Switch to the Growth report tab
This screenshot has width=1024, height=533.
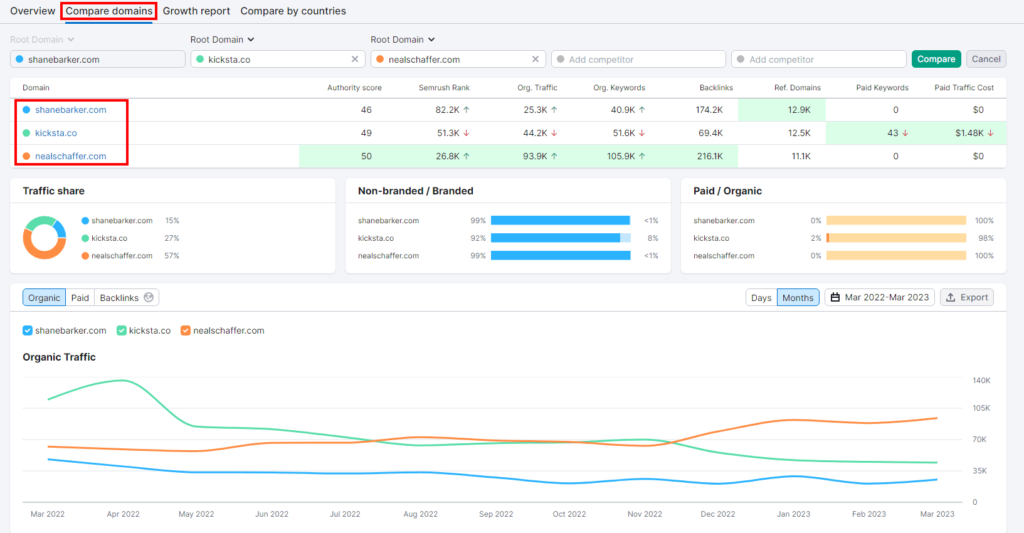click(x=196, y=11)
